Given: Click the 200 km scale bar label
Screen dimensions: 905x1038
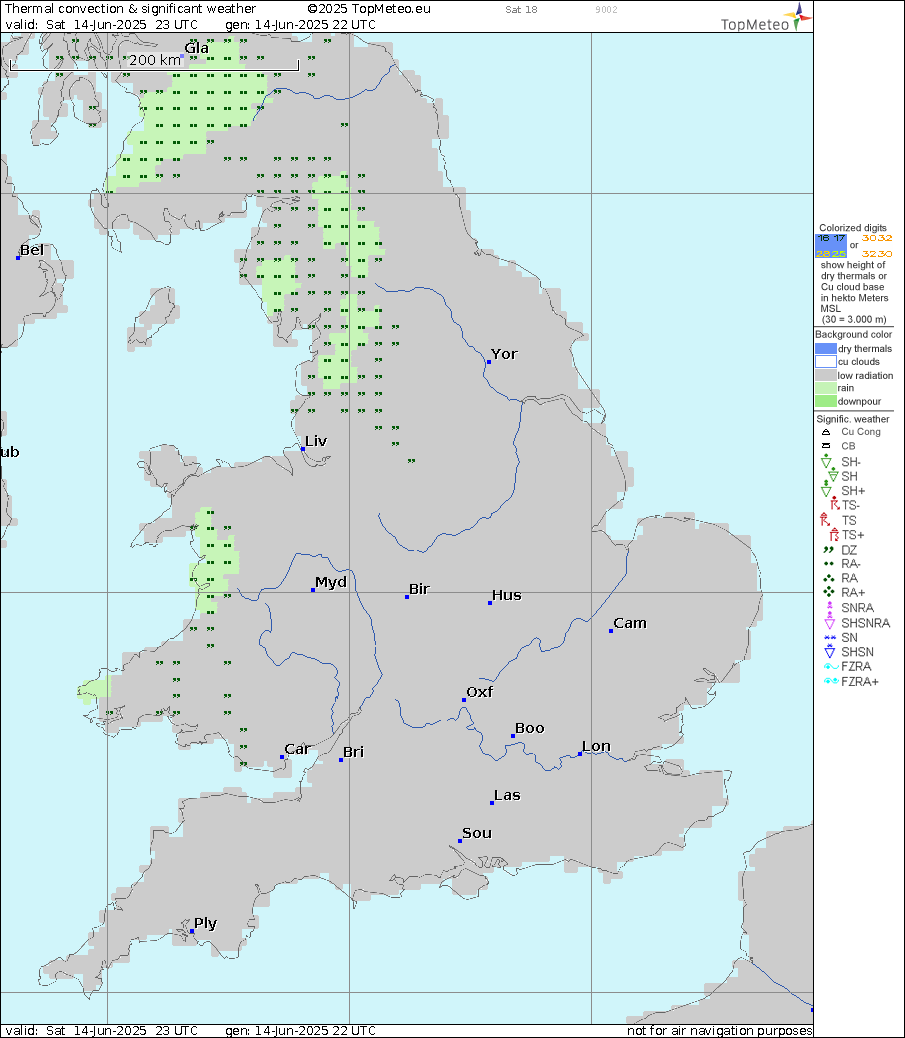Looking at the screenshot, I should 154,60.
